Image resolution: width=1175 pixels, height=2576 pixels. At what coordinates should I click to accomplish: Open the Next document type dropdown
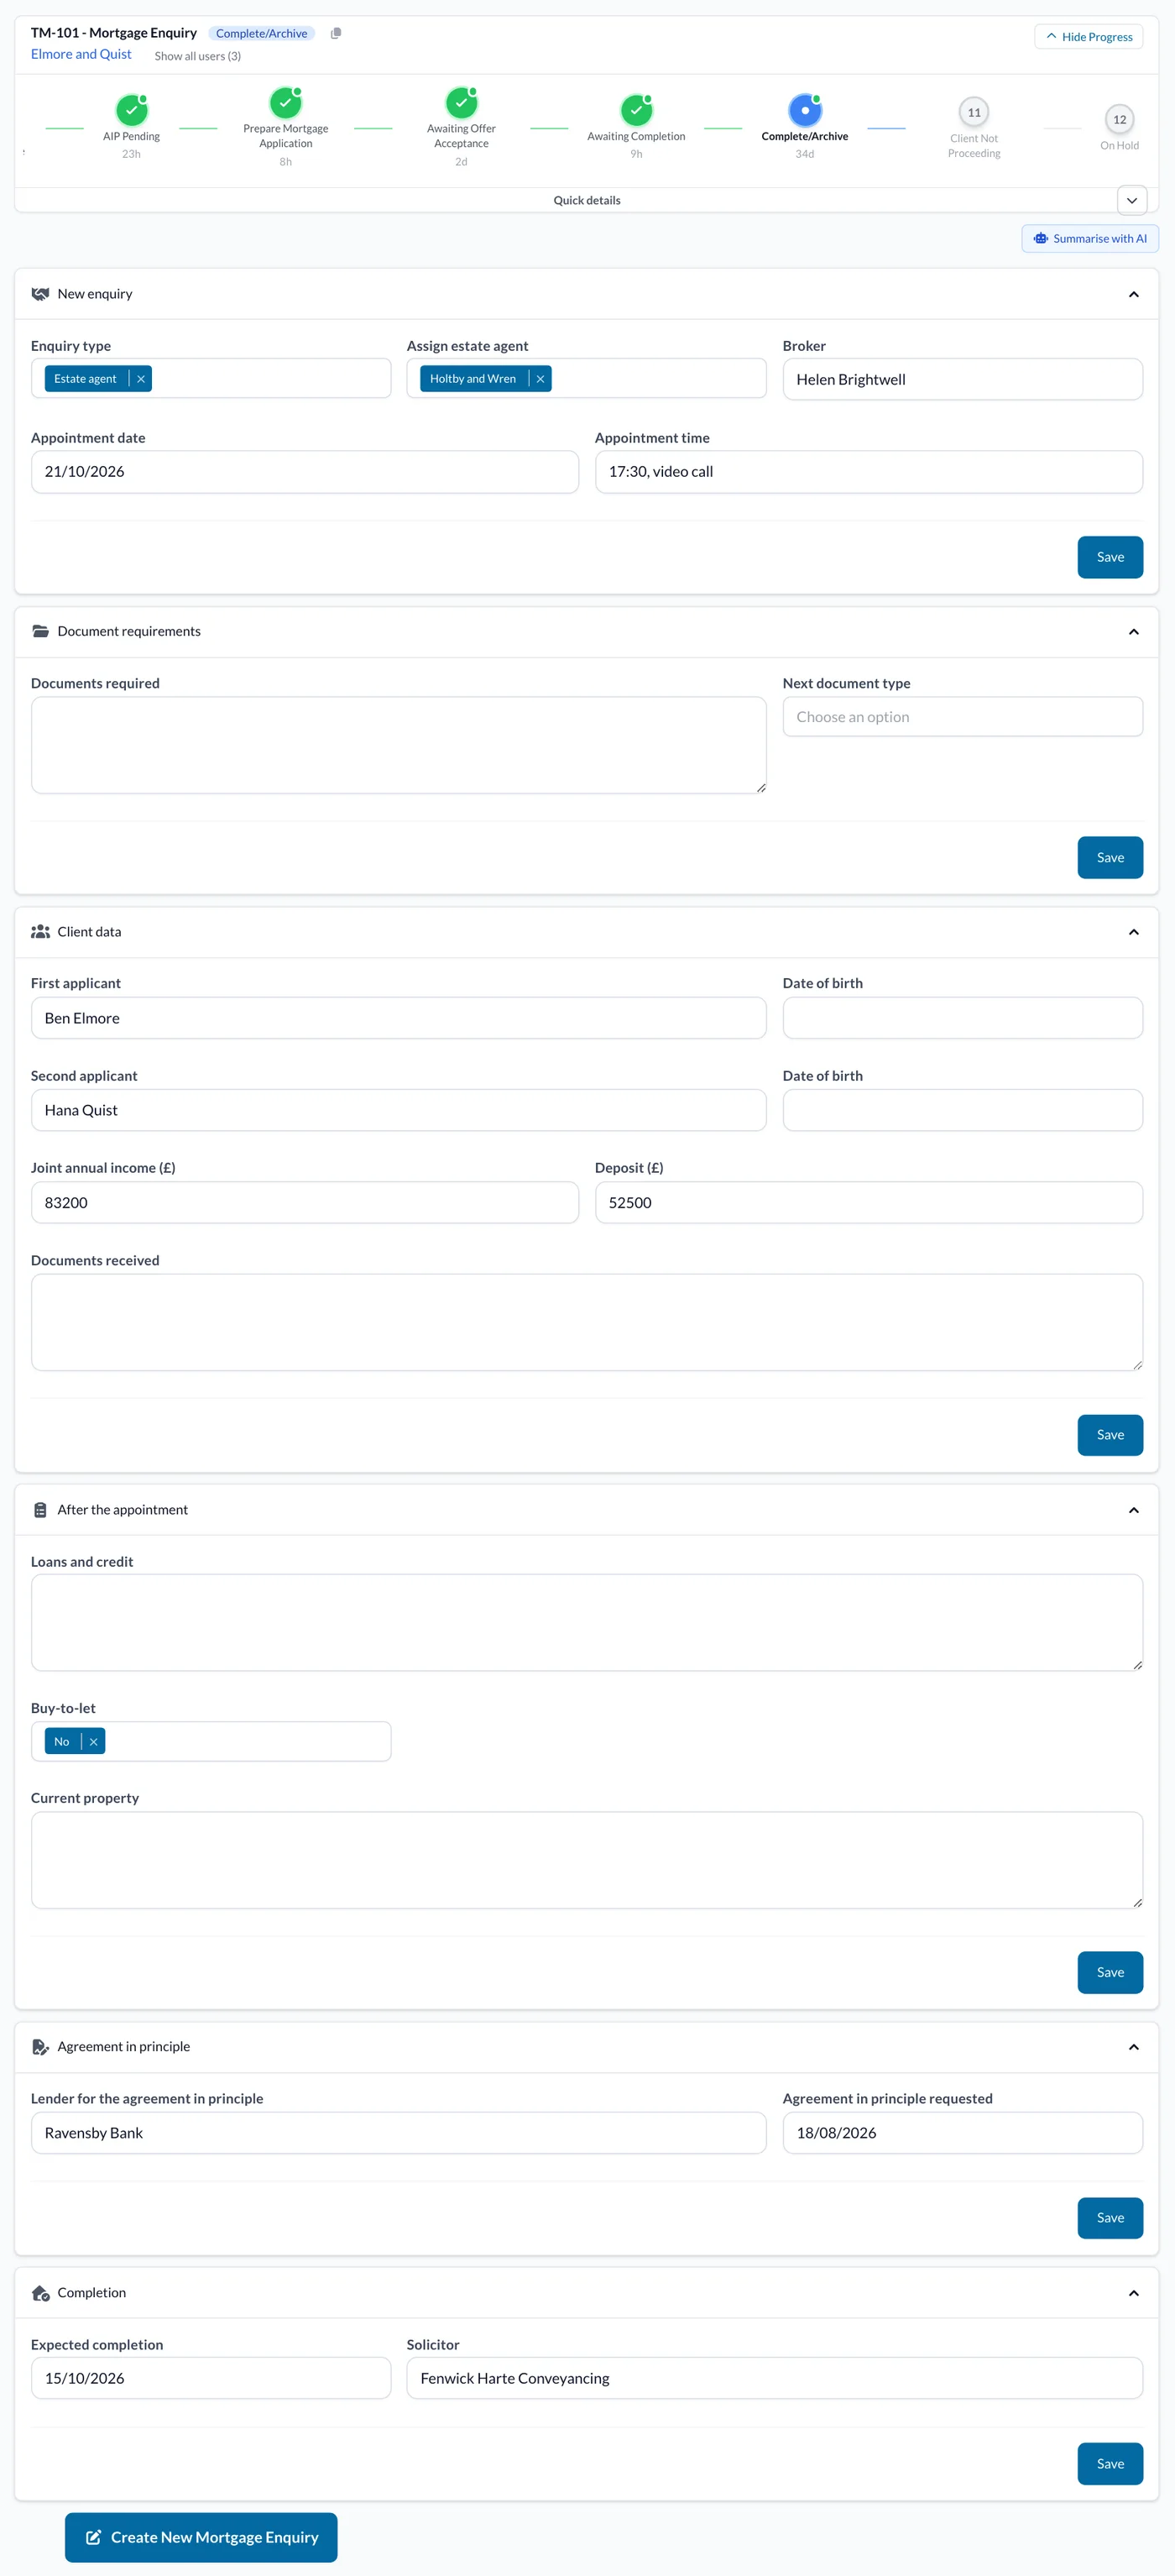coord(963,717)
